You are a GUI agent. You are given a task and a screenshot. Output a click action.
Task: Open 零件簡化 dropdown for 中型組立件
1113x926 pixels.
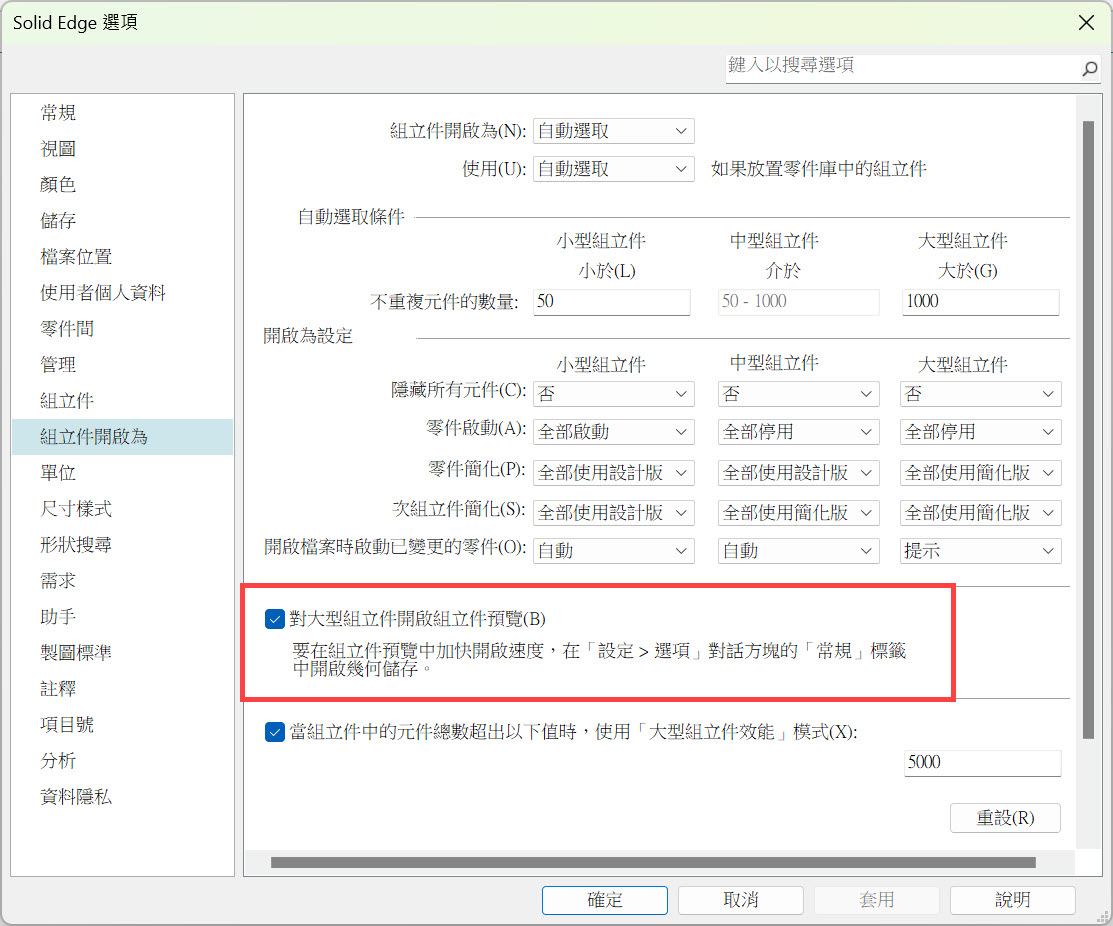pyautogui.click(x=799, y=473)
